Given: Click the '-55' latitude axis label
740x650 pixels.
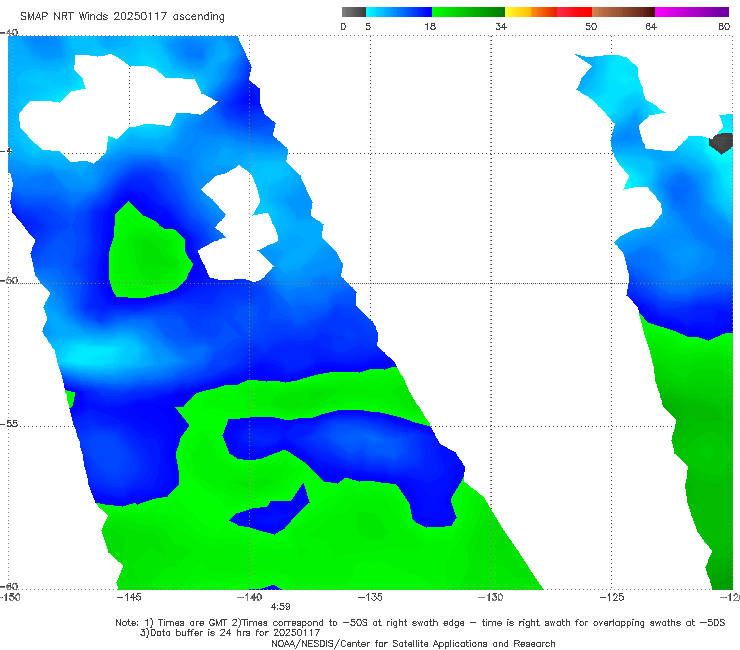Looking at the screenshot, I should pyautogui.click(x=9, y=424).
